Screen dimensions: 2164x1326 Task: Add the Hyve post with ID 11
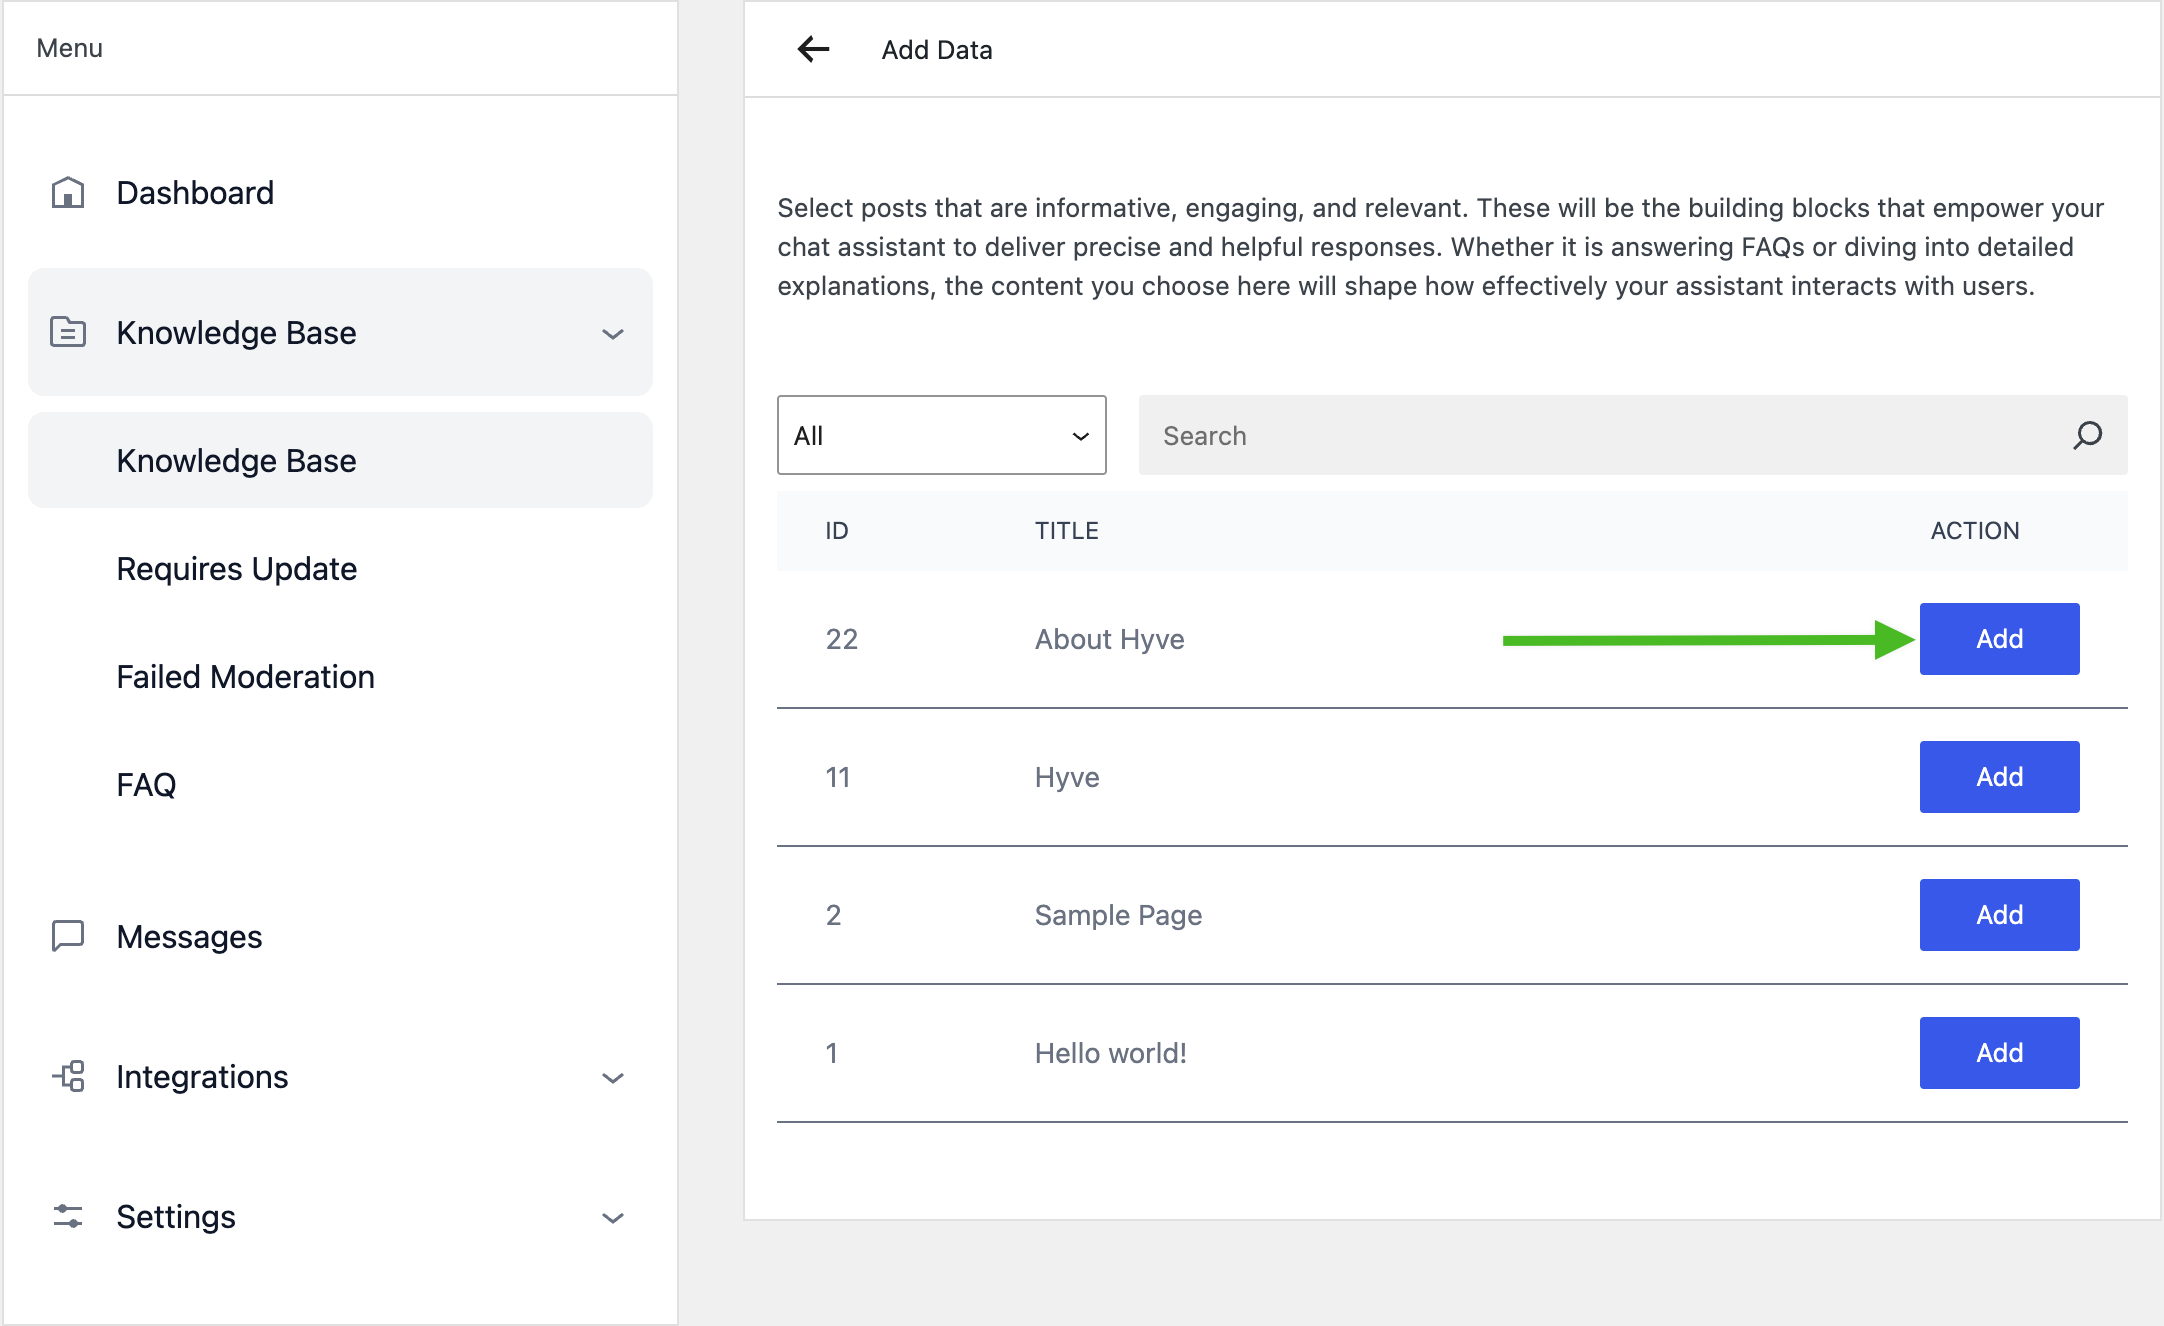point(1999,777)
